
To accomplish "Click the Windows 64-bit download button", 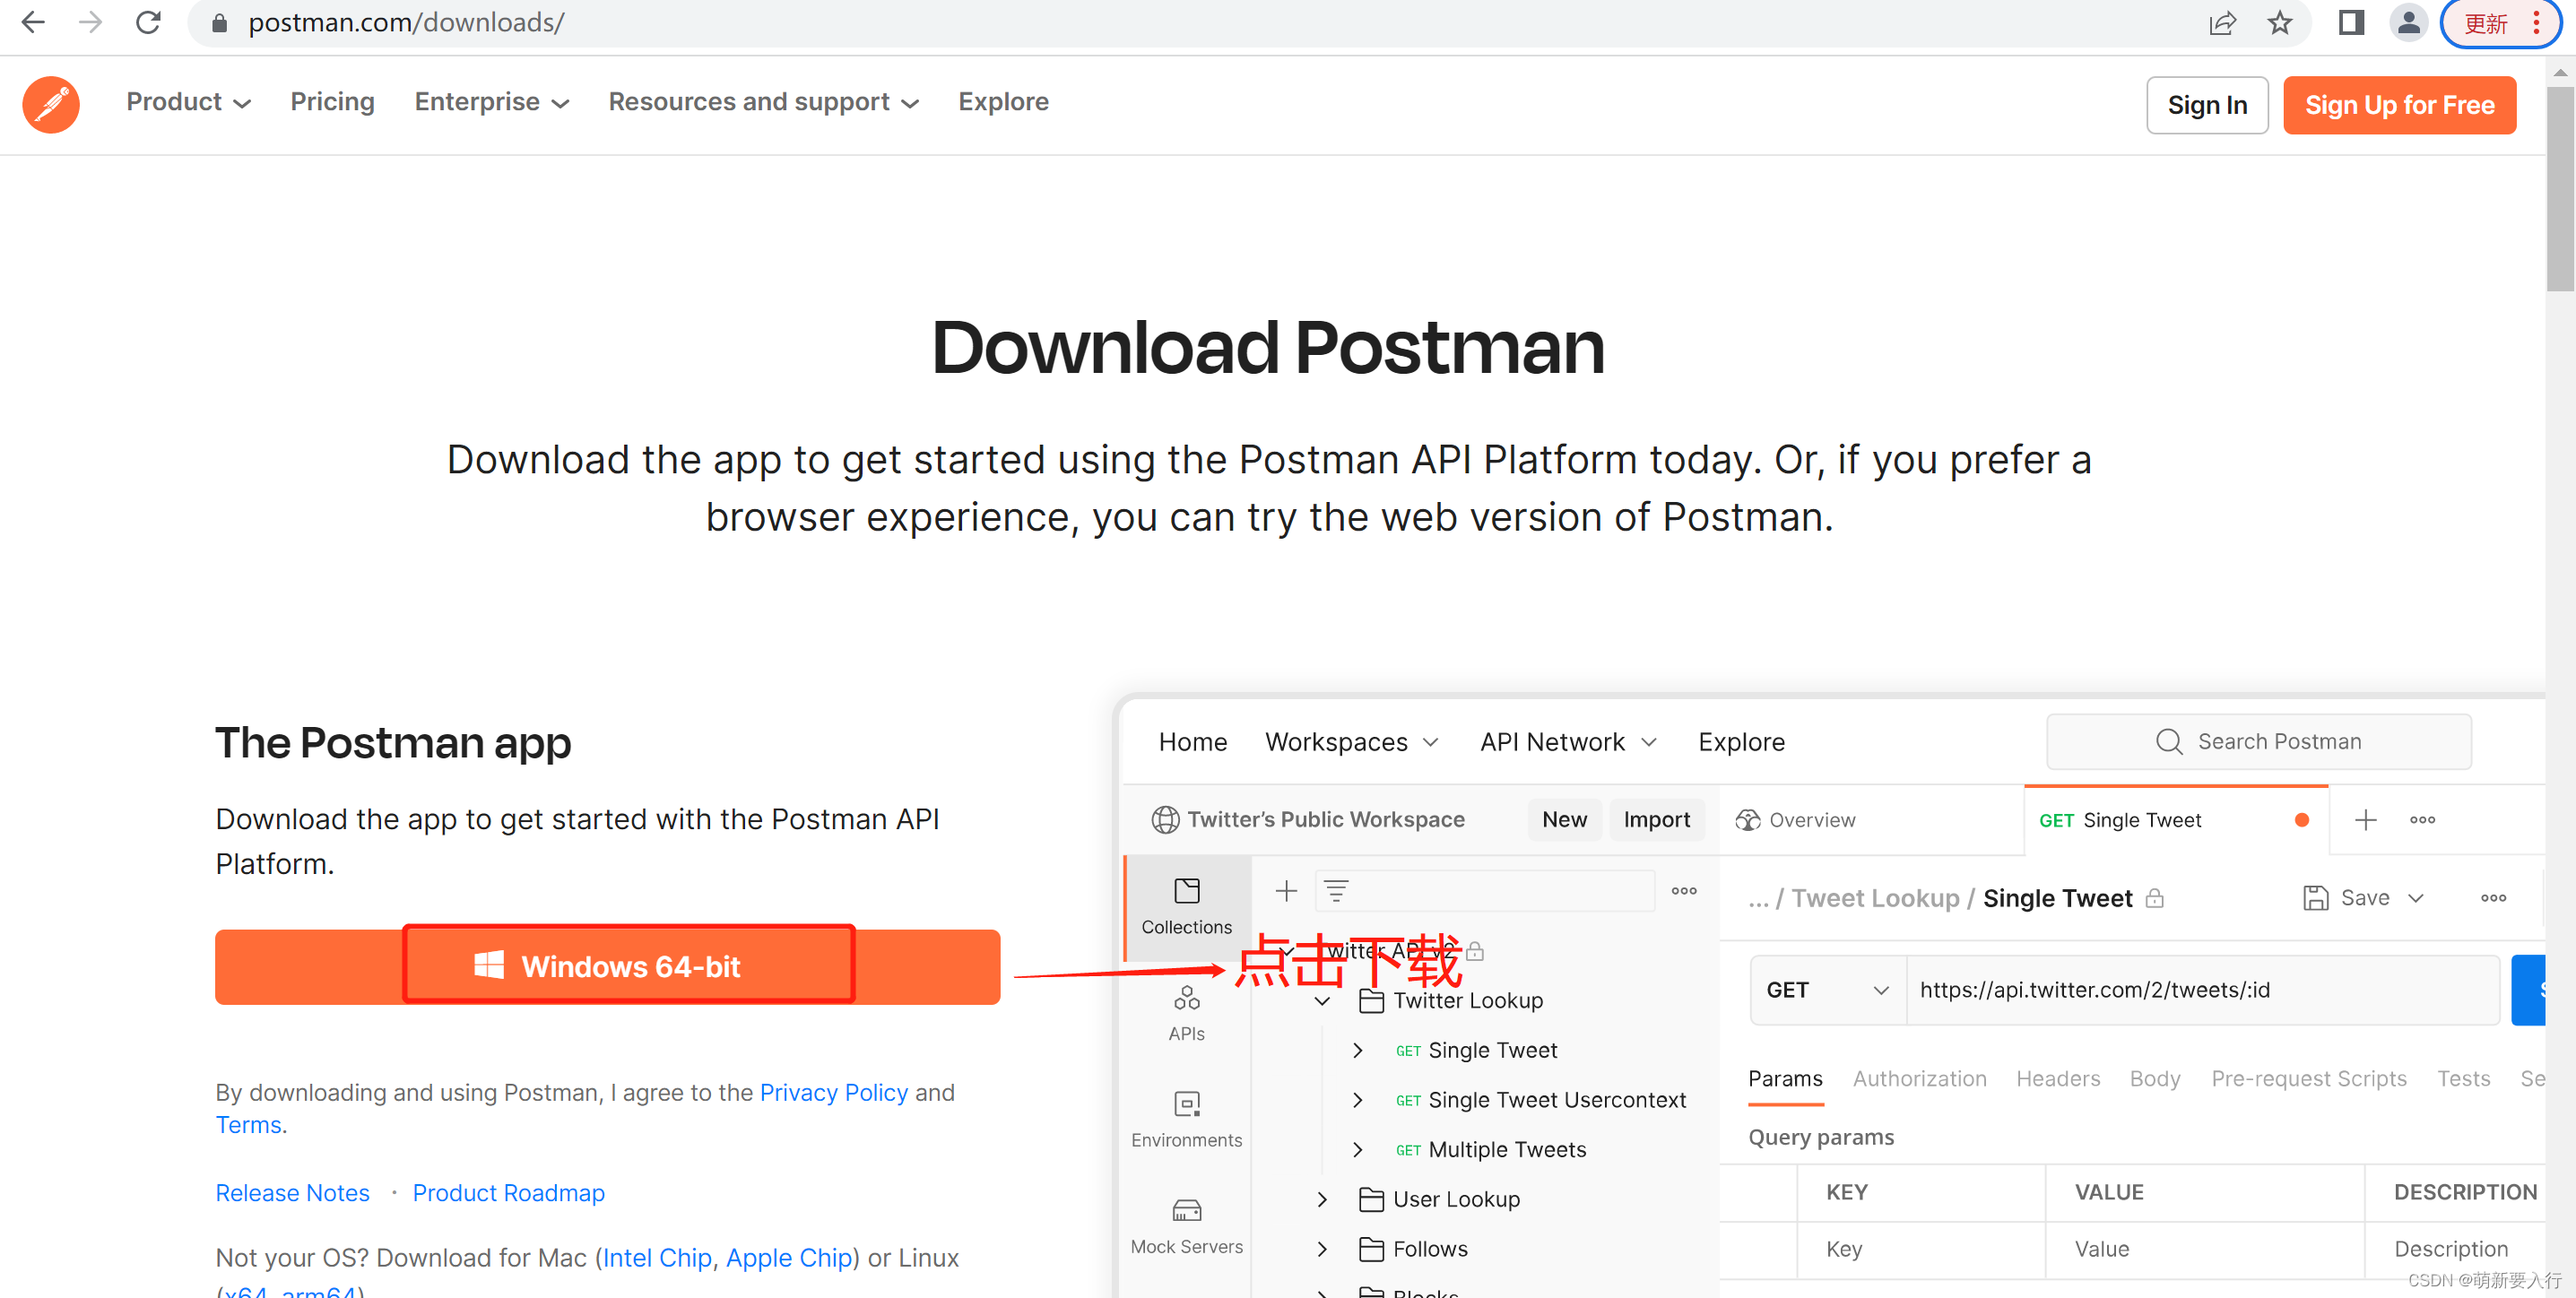I will [x=629, y=965].
